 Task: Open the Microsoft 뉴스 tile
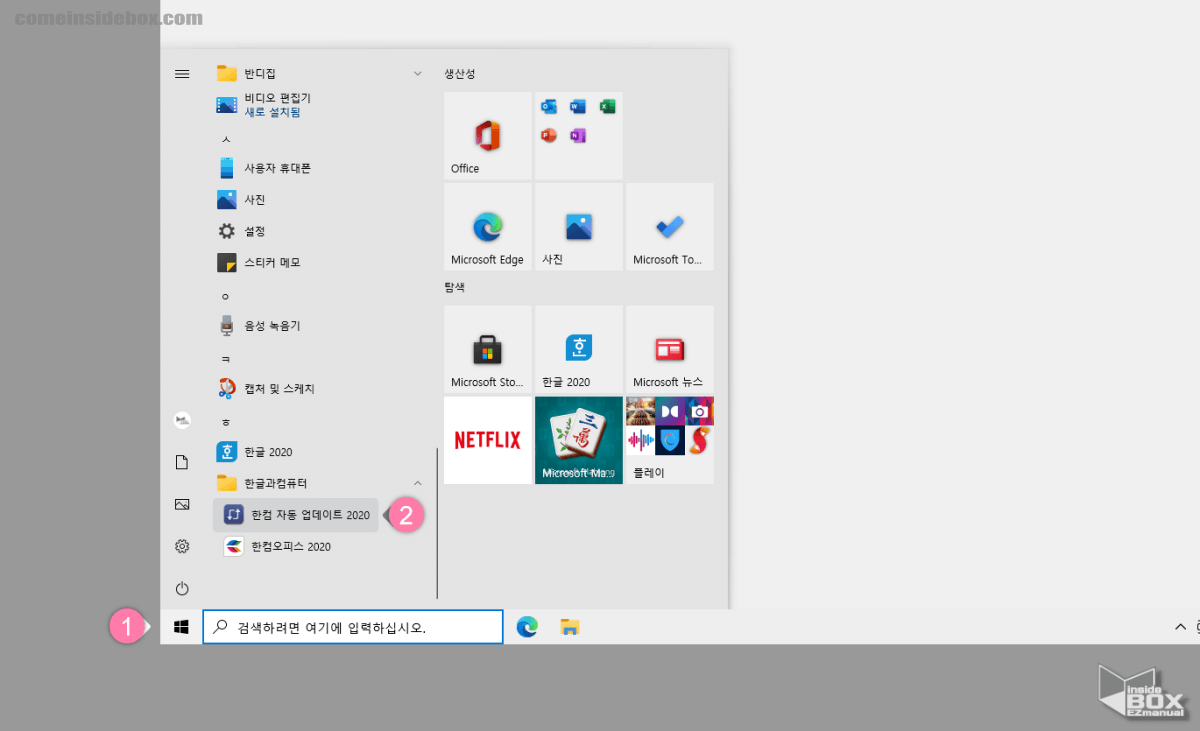670,350
